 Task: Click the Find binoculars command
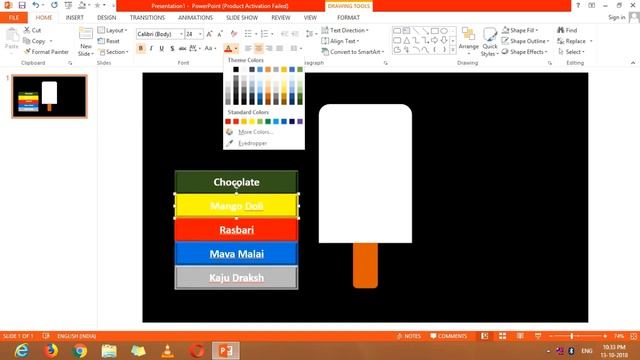[567, 30]
